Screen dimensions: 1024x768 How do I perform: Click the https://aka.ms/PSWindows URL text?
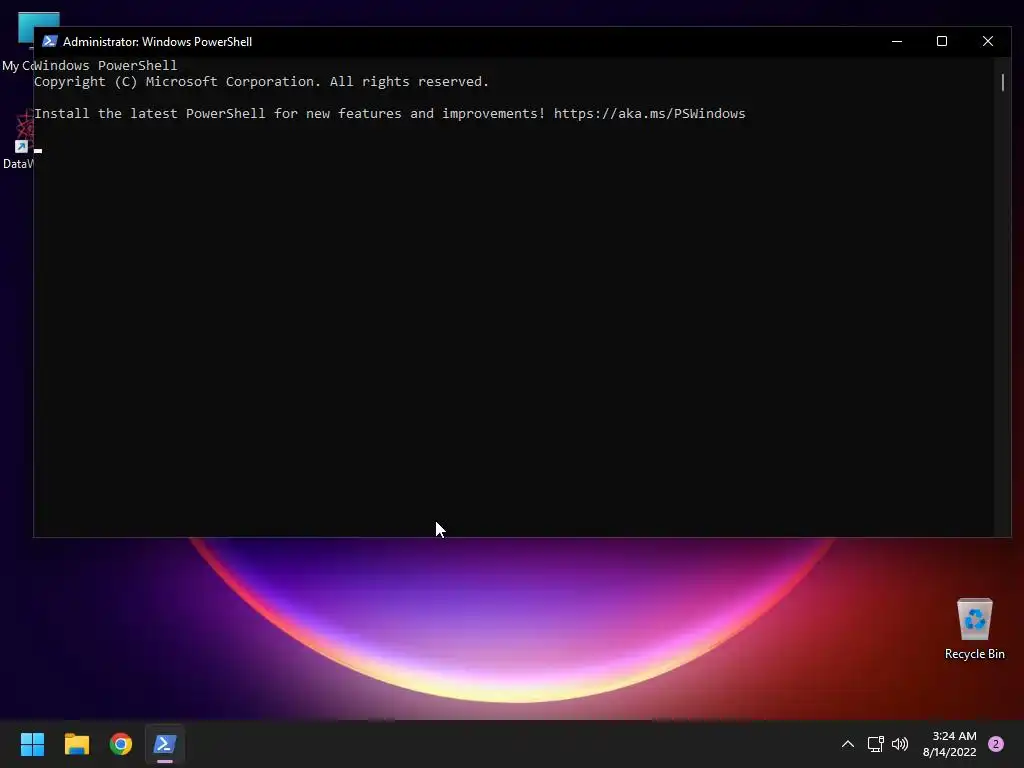coord(649,114)
